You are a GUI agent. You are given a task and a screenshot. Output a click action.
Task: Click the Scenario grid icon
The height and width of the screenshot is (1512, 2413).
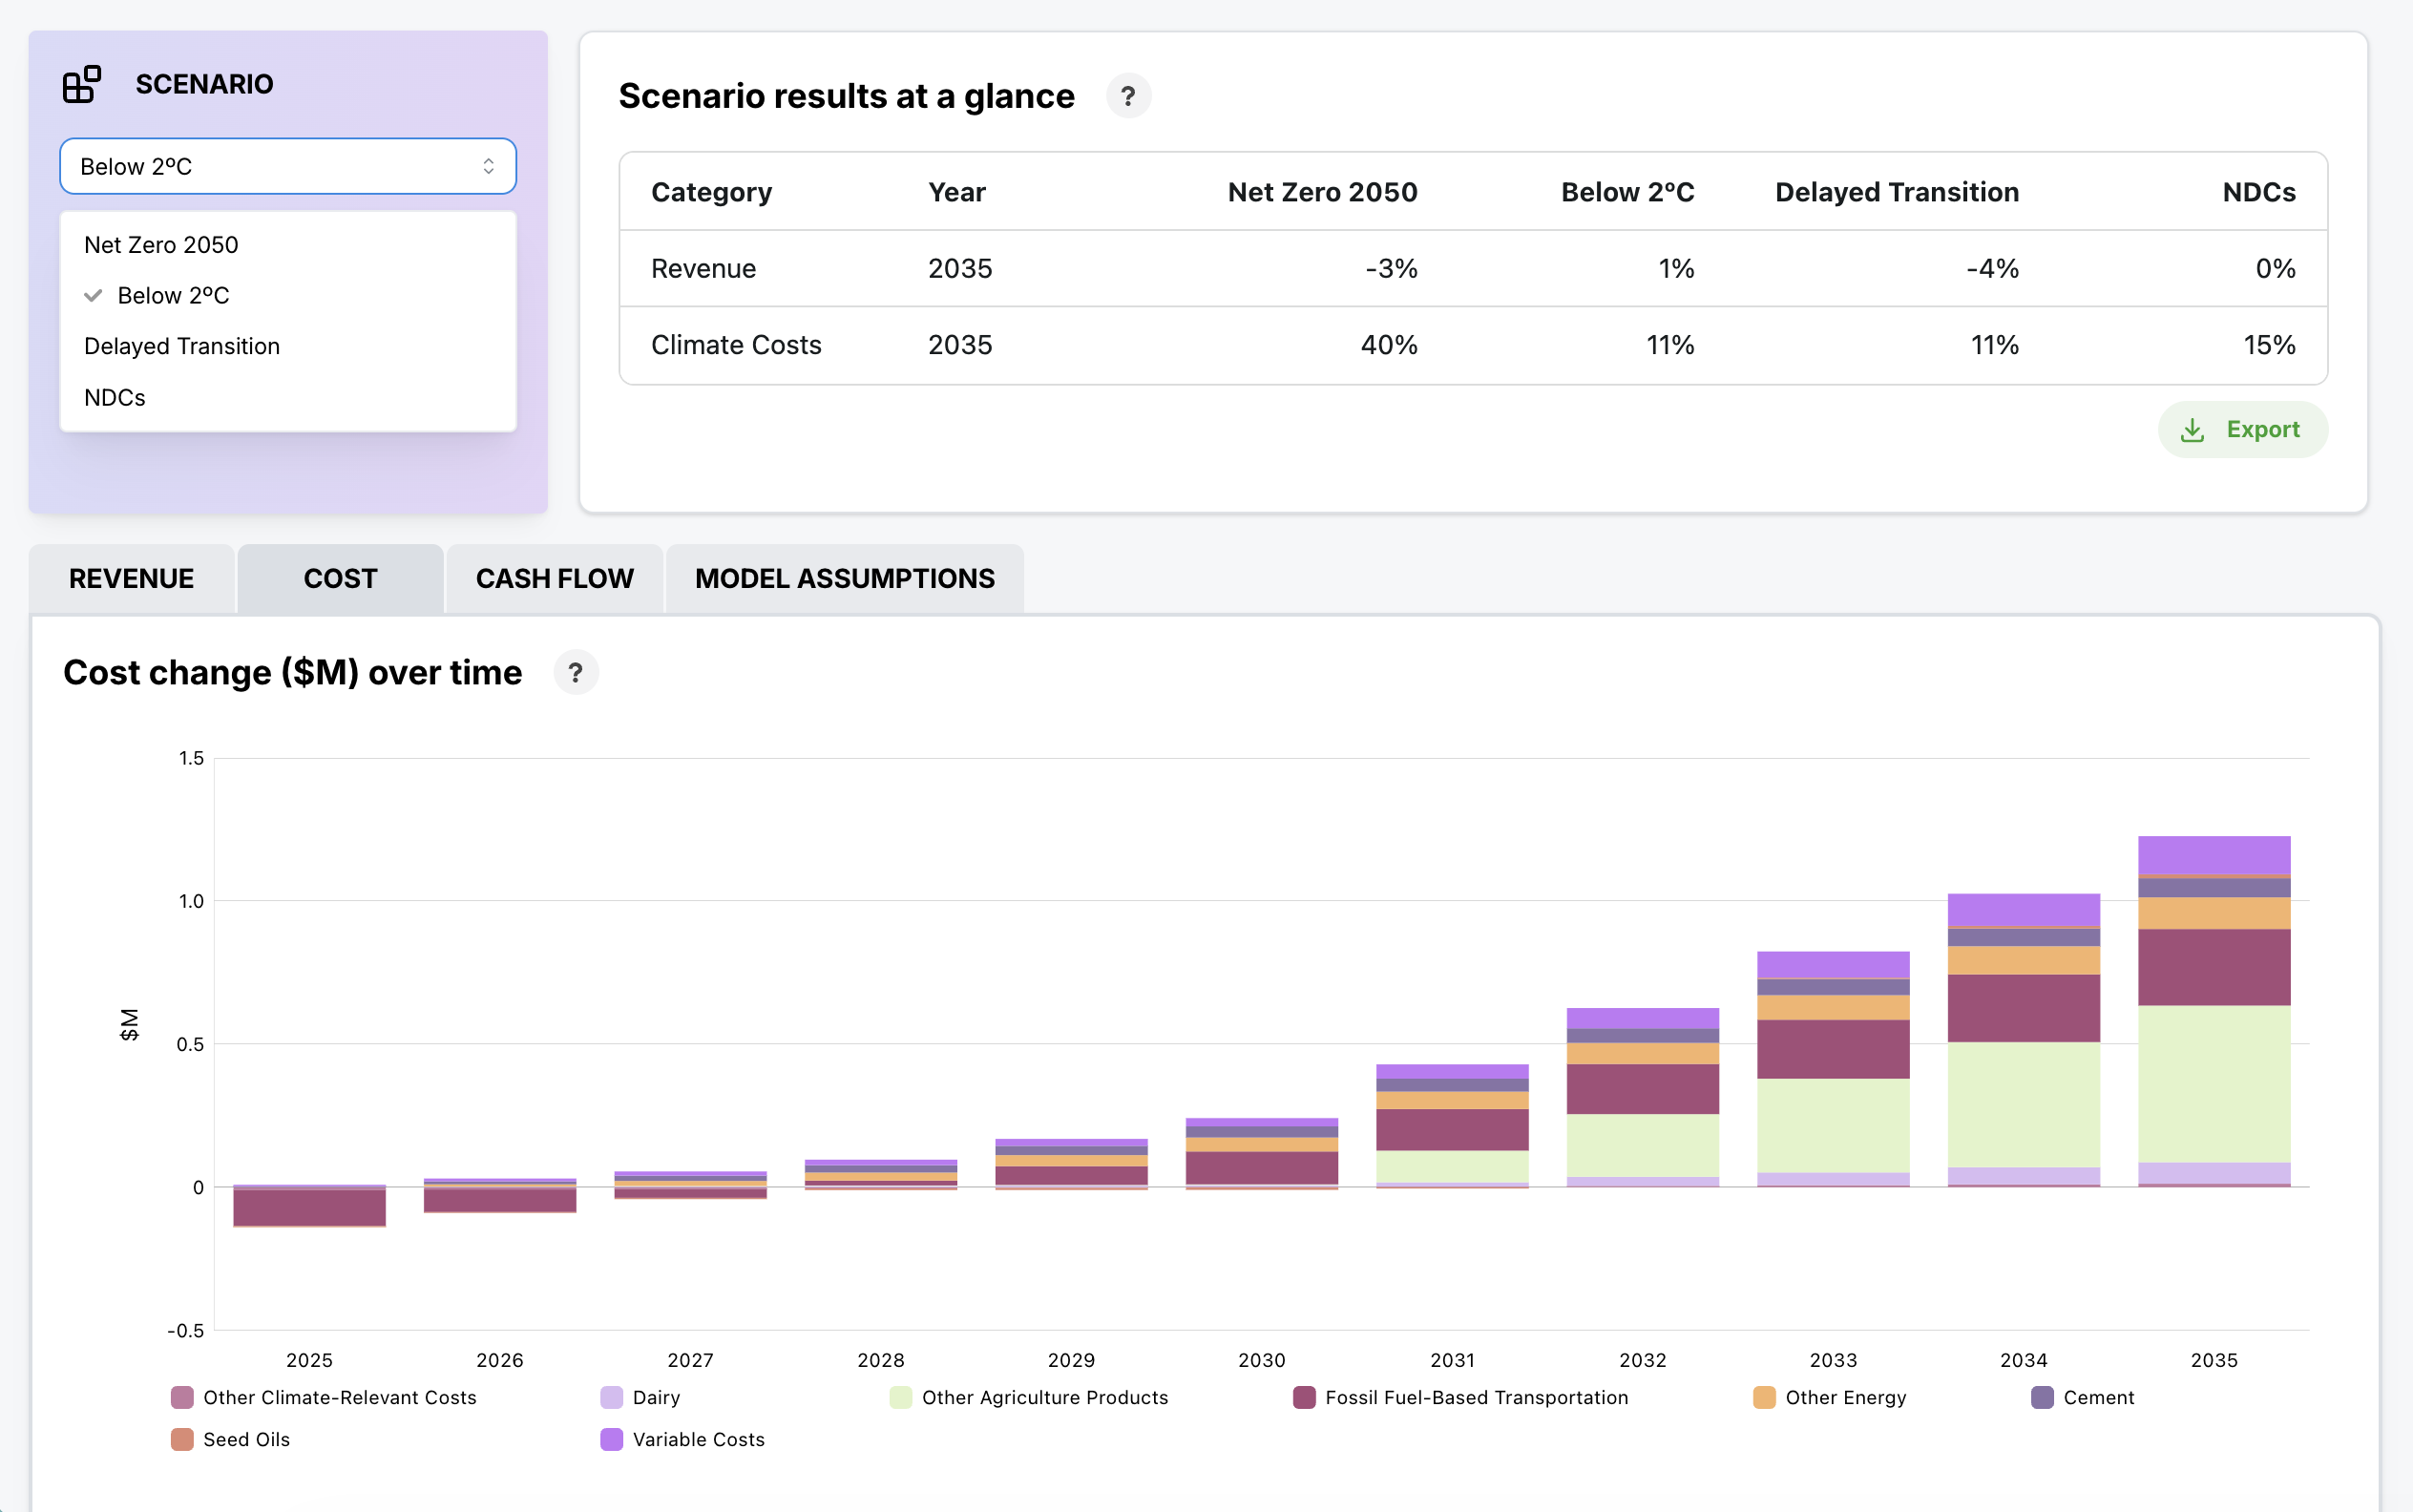(81, 84)
